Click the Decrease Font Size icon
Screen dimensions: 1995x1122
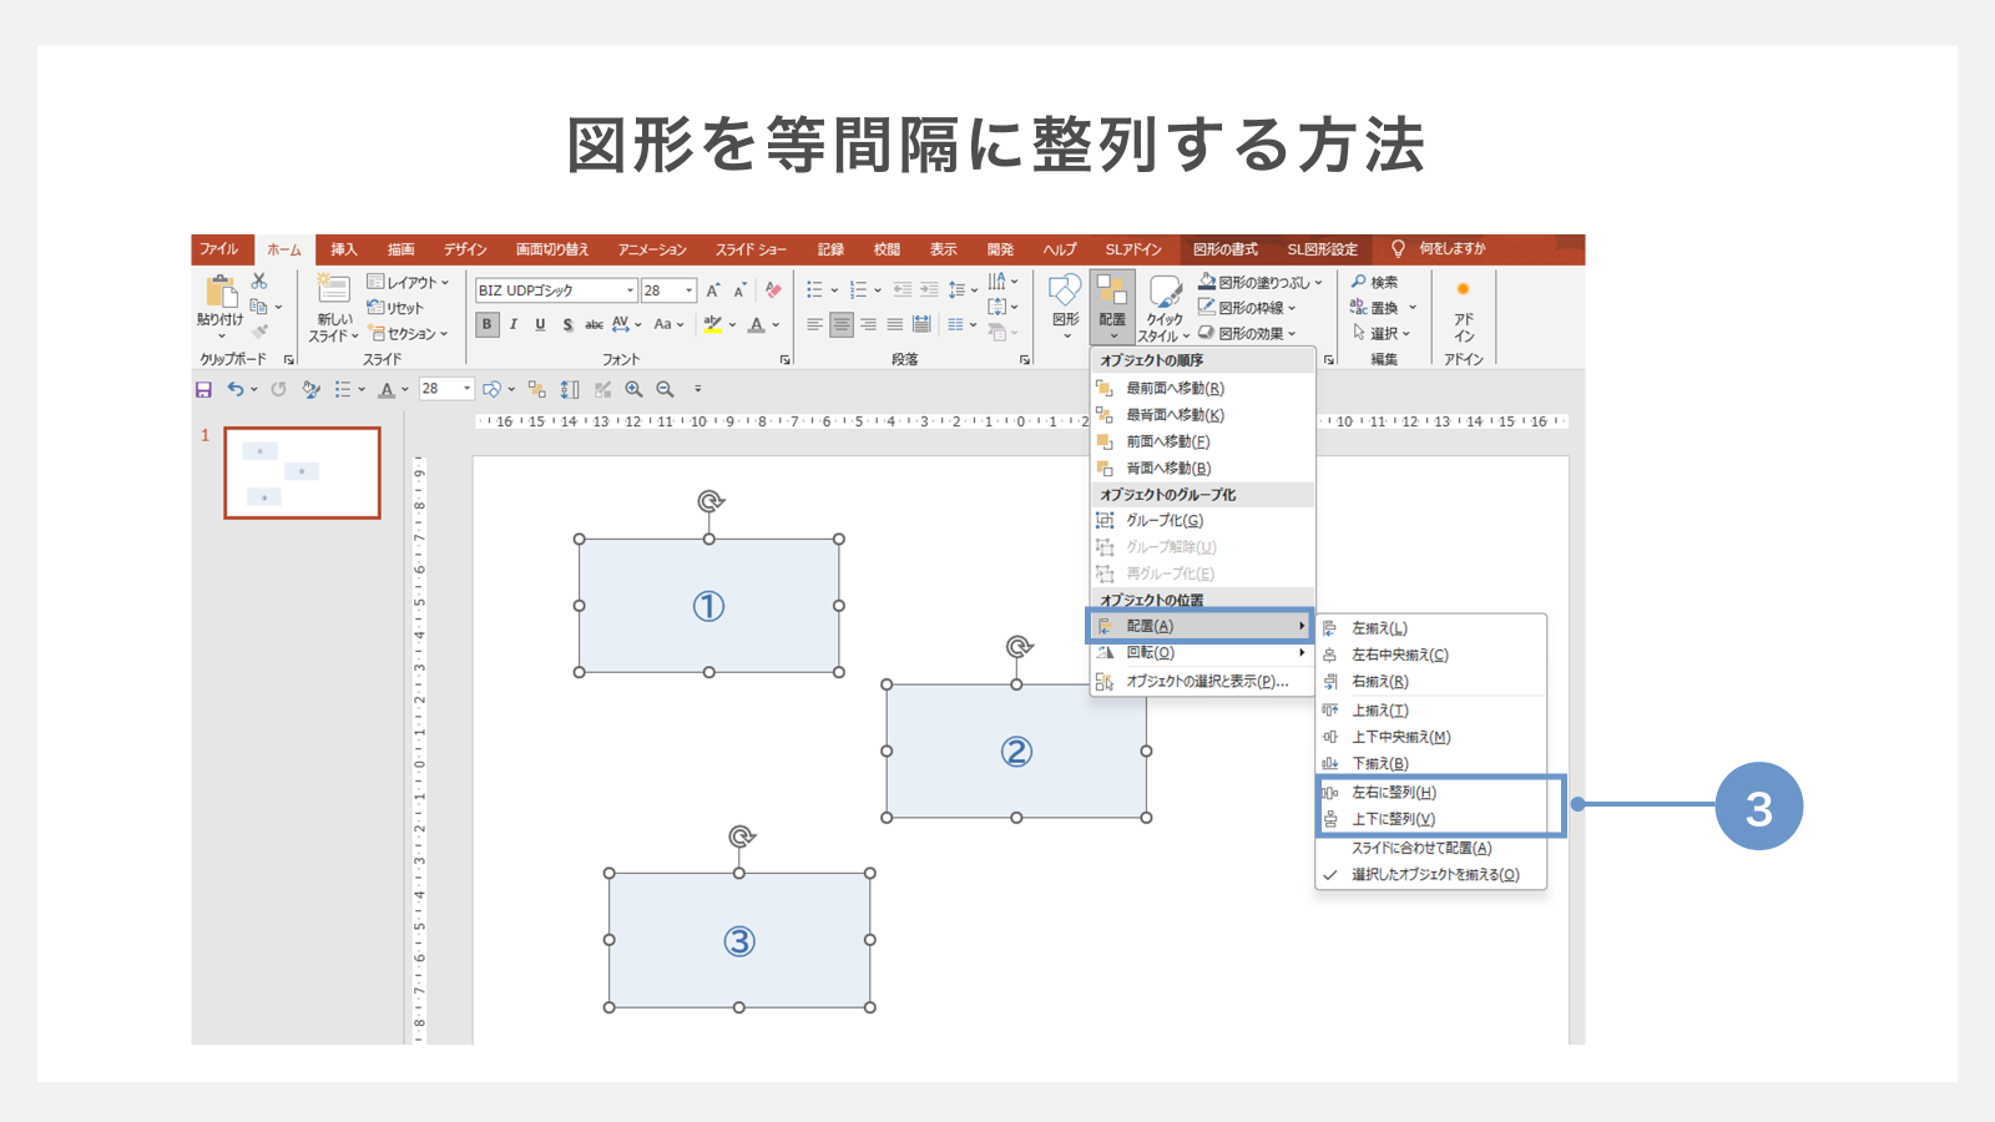click(740, 290)
